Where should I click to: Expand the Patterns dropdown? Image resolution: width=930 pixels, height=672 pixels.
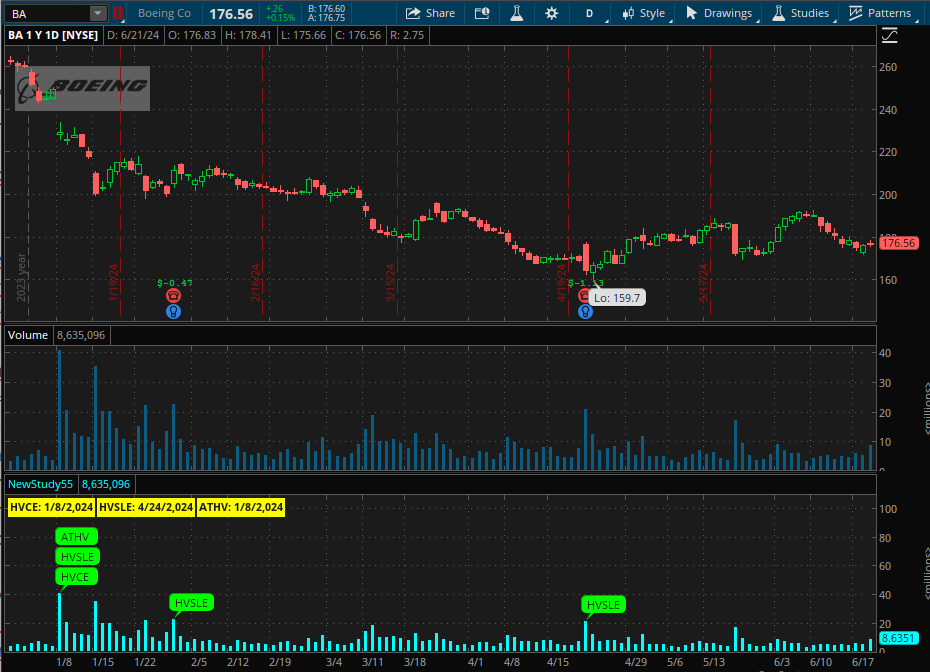(880, 13)
